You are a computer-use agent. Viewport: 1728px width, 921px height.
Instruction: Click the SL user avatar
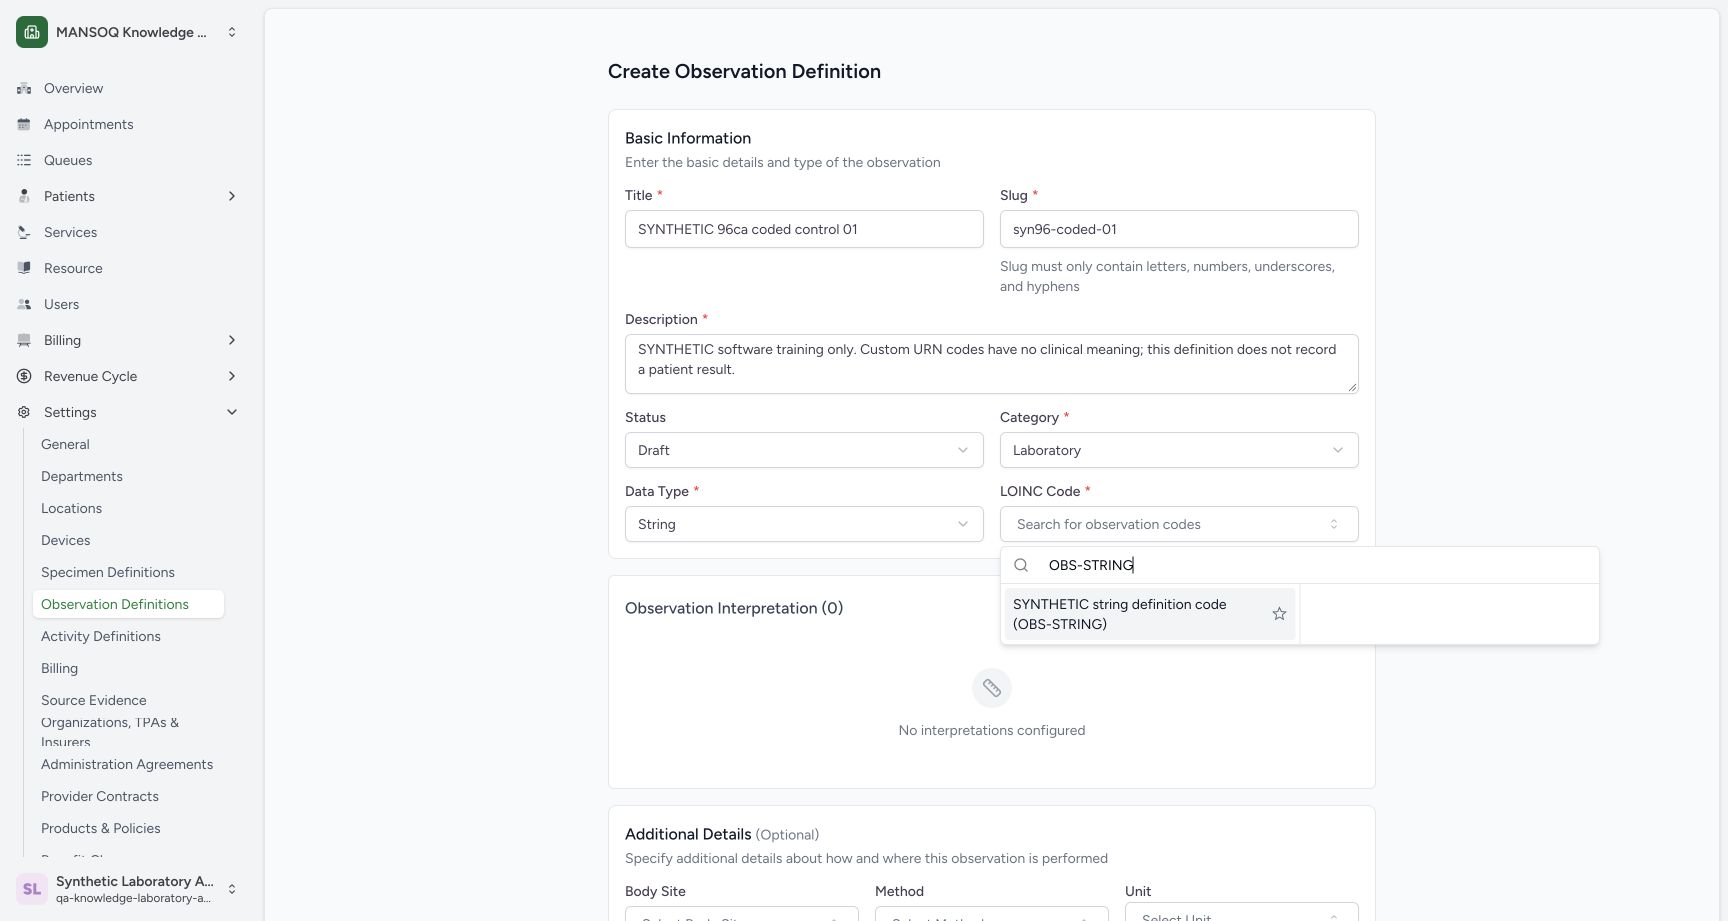tap(32, 889)
